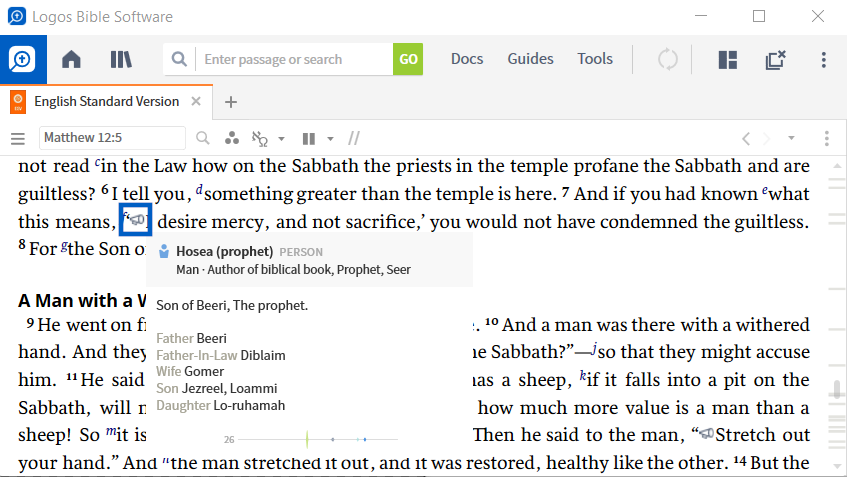The height and width of the screenshot is (477, 847).
Task: Click the Beeri father name
Action: click(x=212, y=338)
